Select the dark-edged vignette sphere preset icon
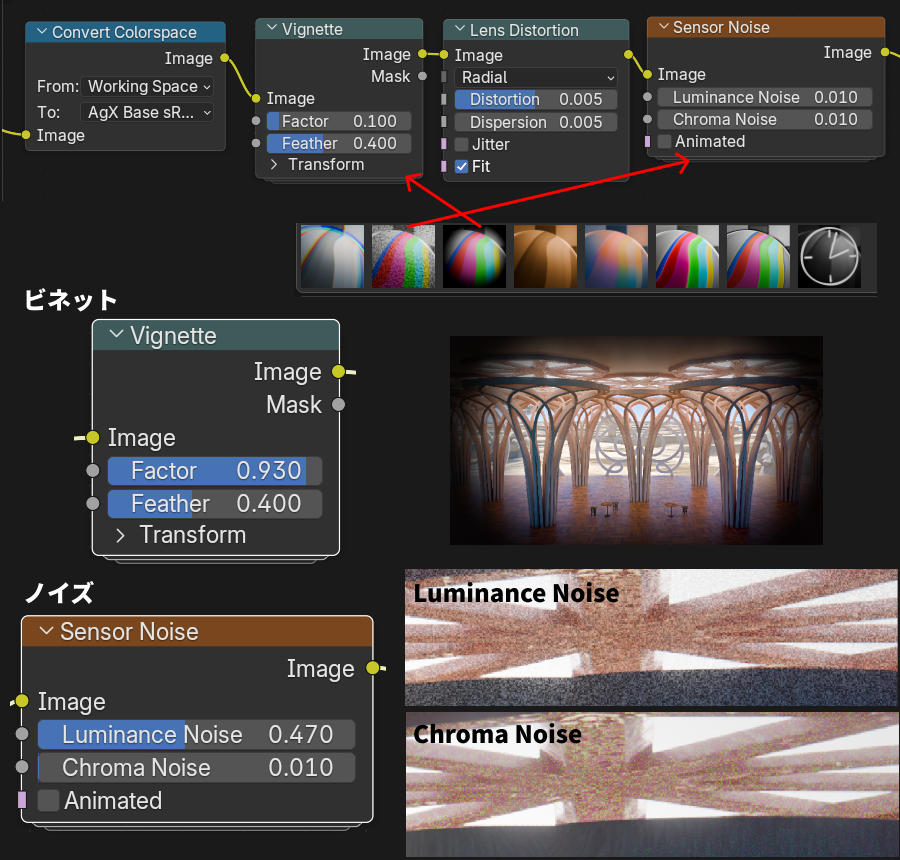 click(473, 256)
